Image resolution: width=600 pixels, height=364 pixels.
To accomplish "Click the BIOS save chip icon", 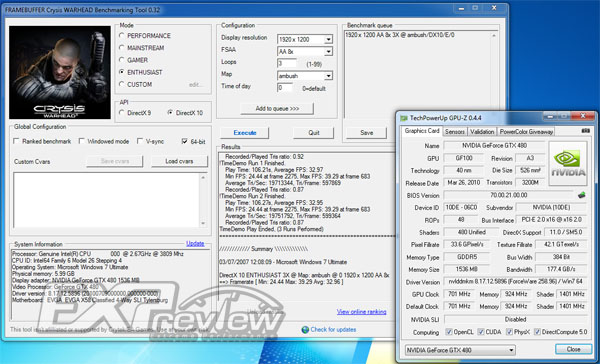I will 581,195.
